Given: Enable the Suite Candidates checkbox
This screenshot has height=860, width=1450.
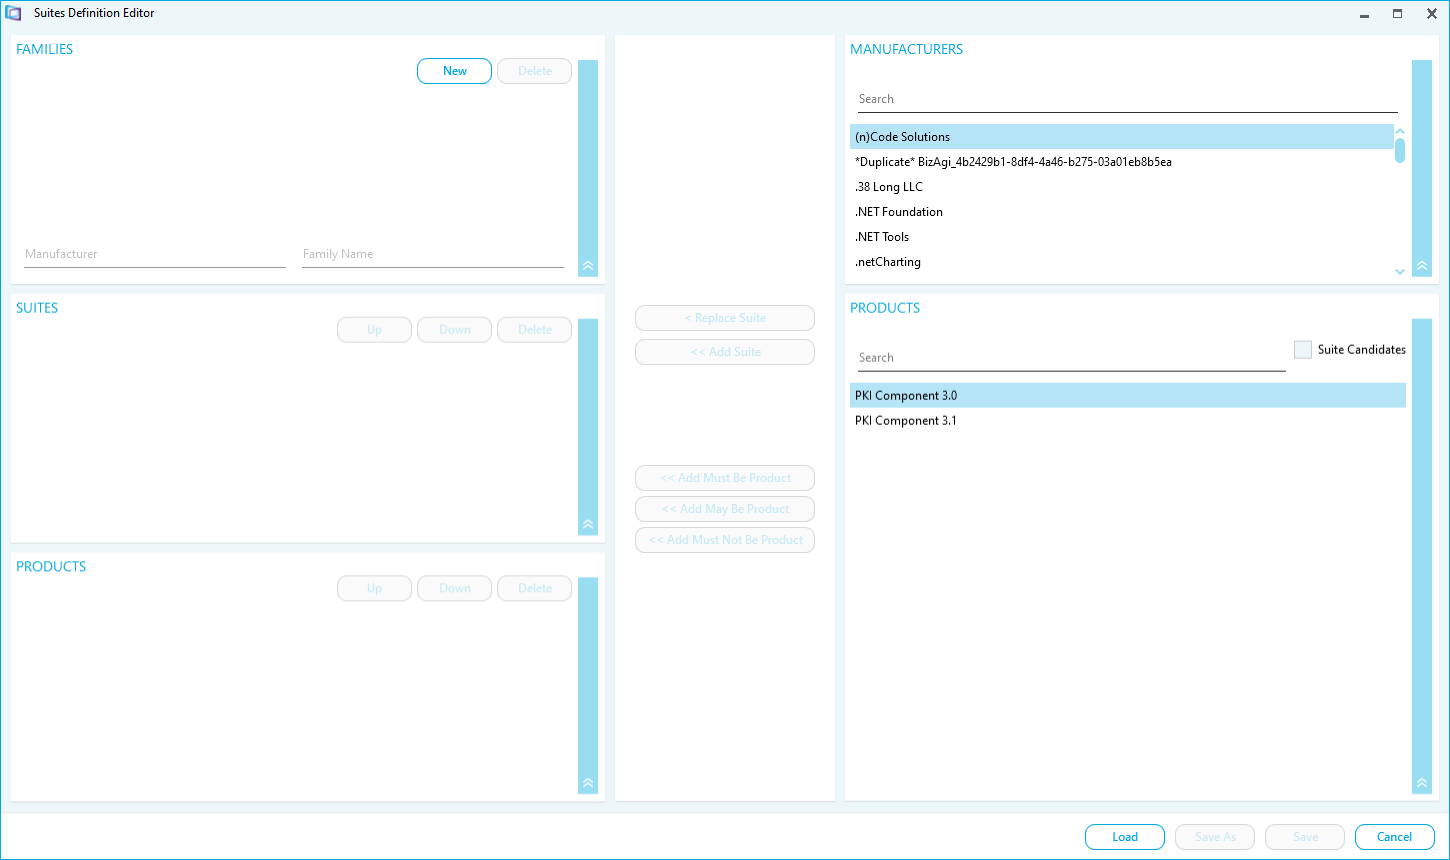Looking at the screenshot, I should (1303, 350).
